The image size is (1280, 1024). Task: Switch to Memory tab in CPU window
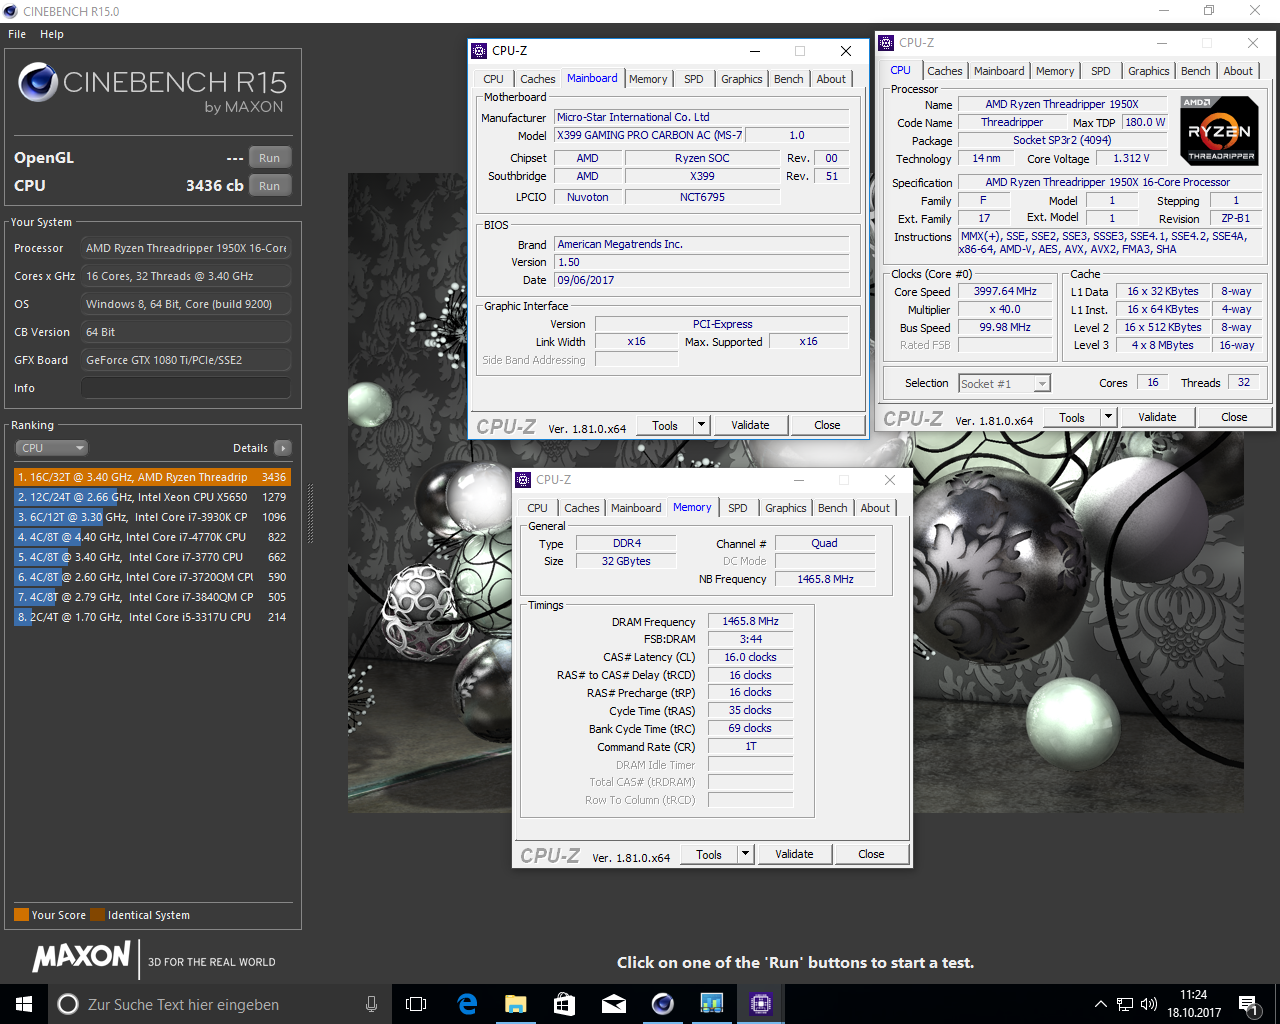pos(1055,71)
